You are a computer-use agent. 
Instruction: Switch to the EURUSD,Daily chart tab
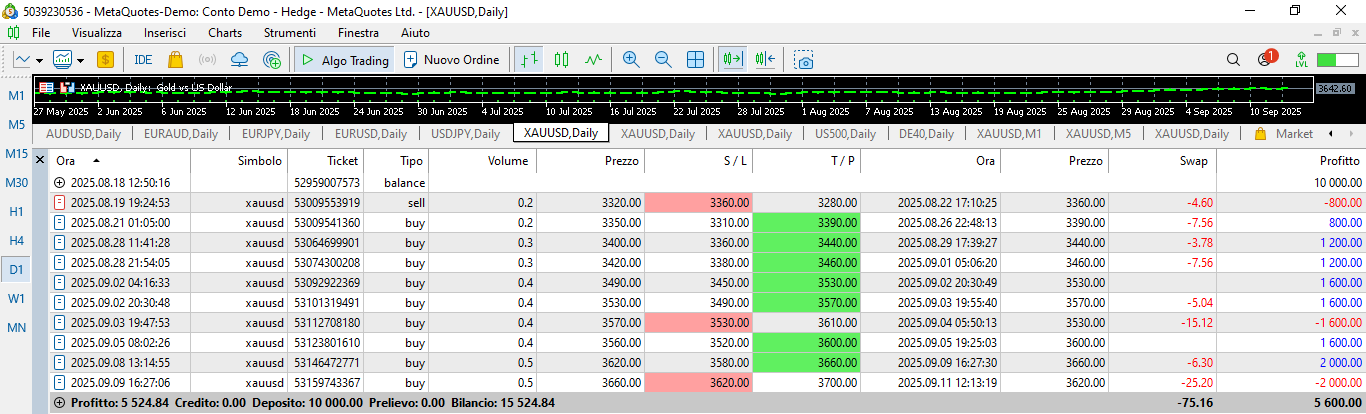point(370,134)
